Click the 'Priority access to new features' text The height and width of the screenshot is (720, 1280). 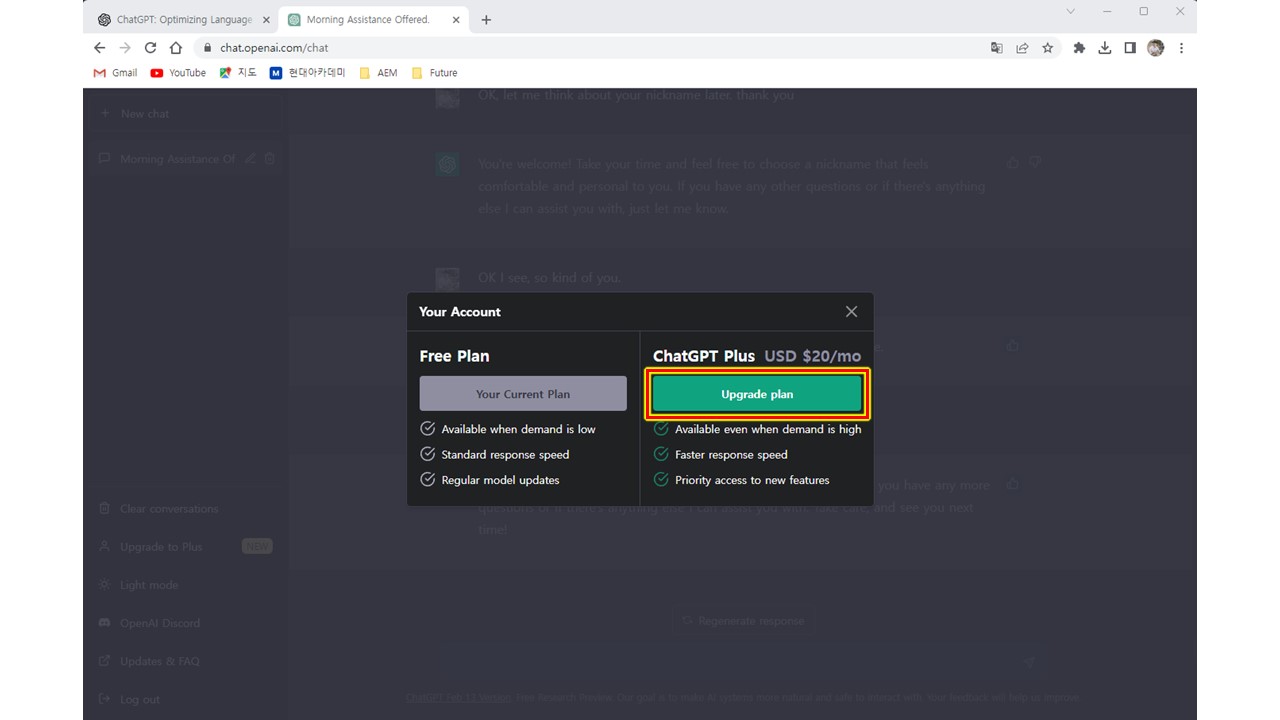click(x=752, y=480)
